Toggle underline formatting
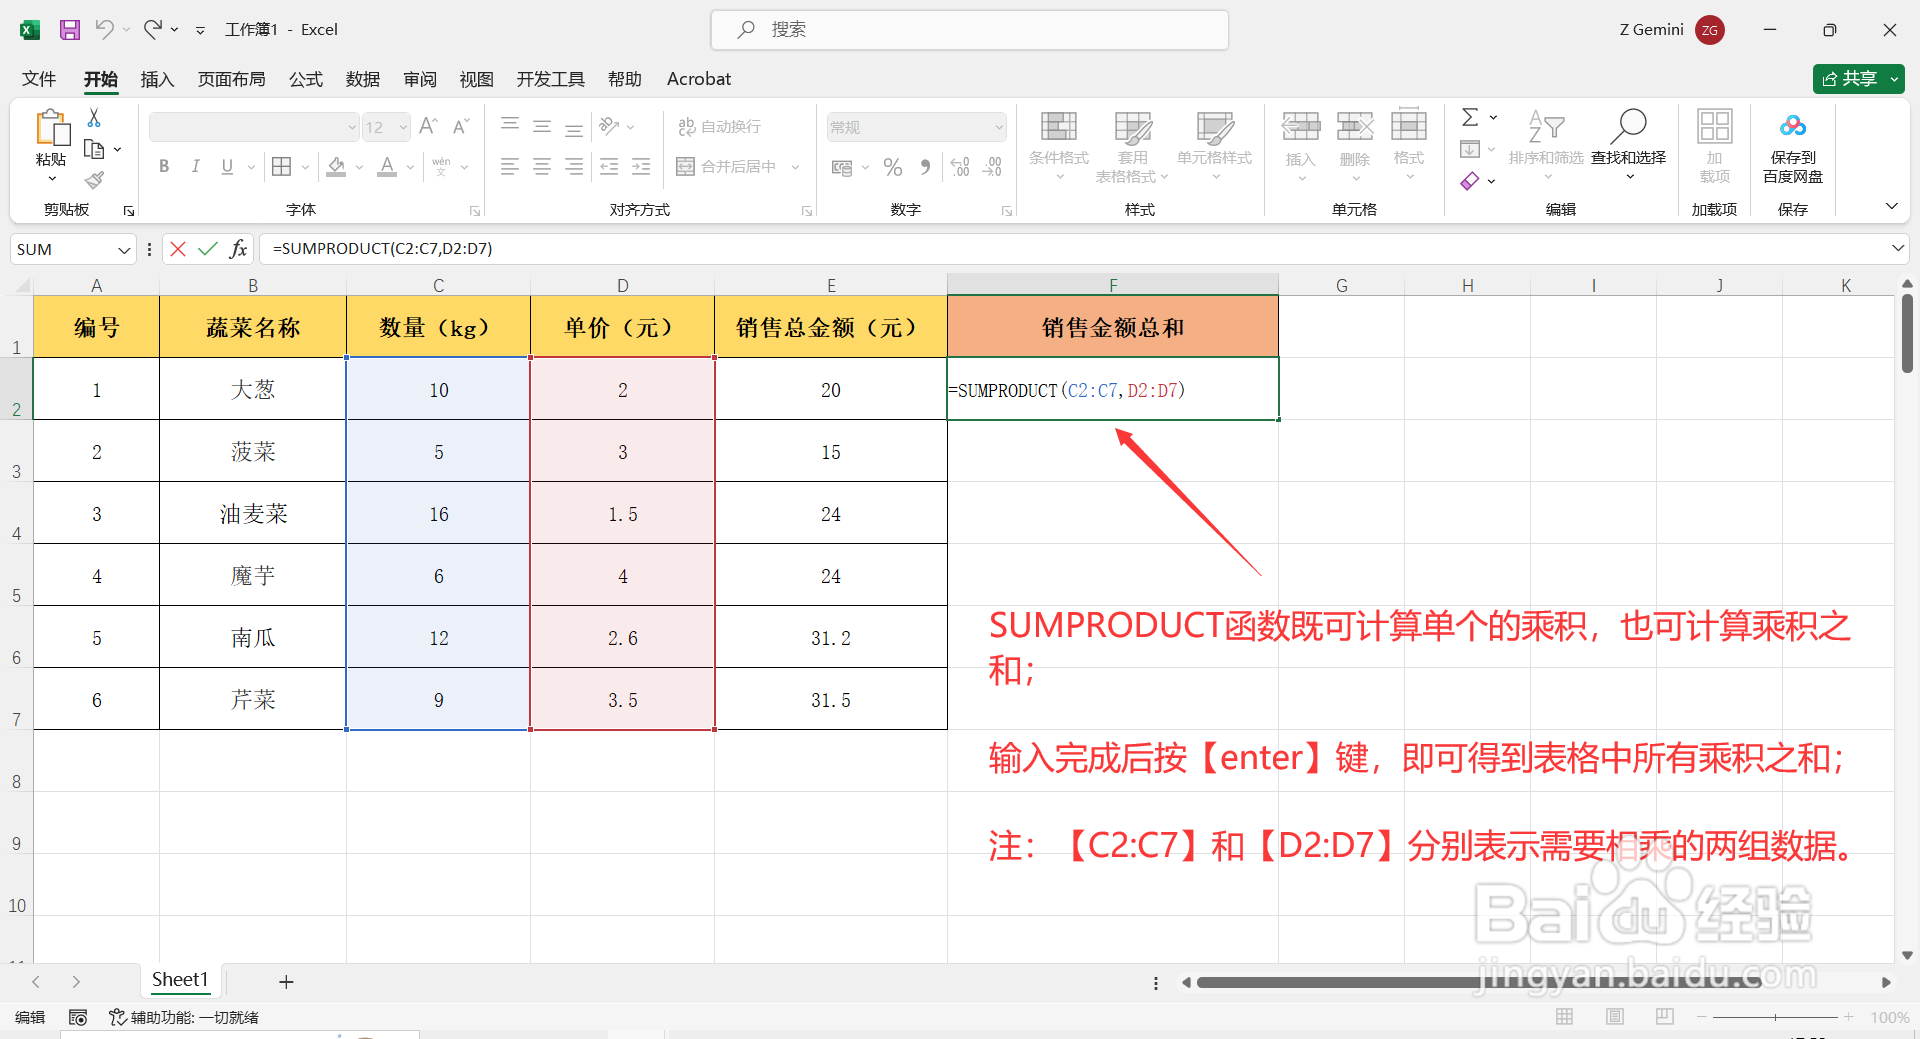Viewport: 1920px width, 1039px height. click(x=227, y=166)
